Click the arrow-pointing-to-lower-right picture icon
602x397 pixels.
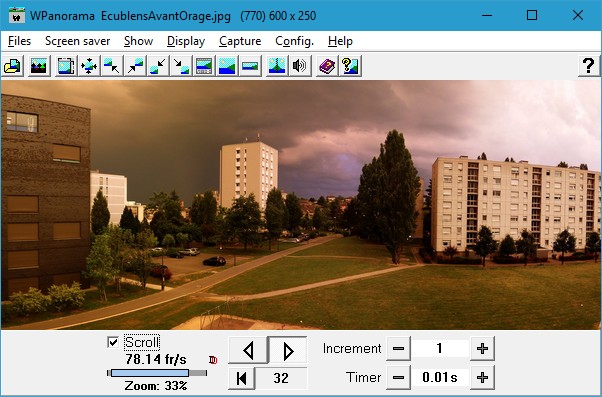tap(181, 66)
